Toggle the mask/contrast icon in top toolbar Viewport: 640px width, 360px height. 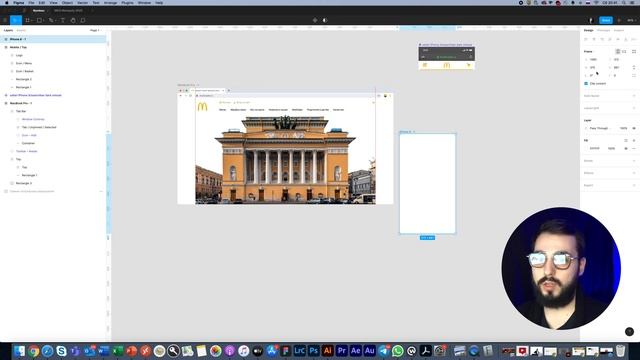click(325, 20)
